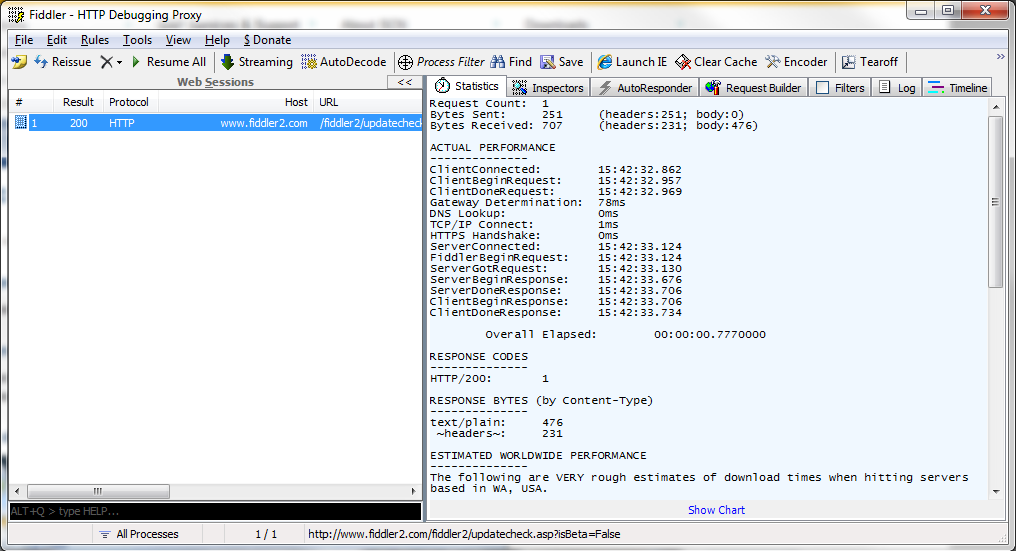The image size is (1016, 551).
Task: Click the comment icon in the toolbar
Action: tap(19, 62)
